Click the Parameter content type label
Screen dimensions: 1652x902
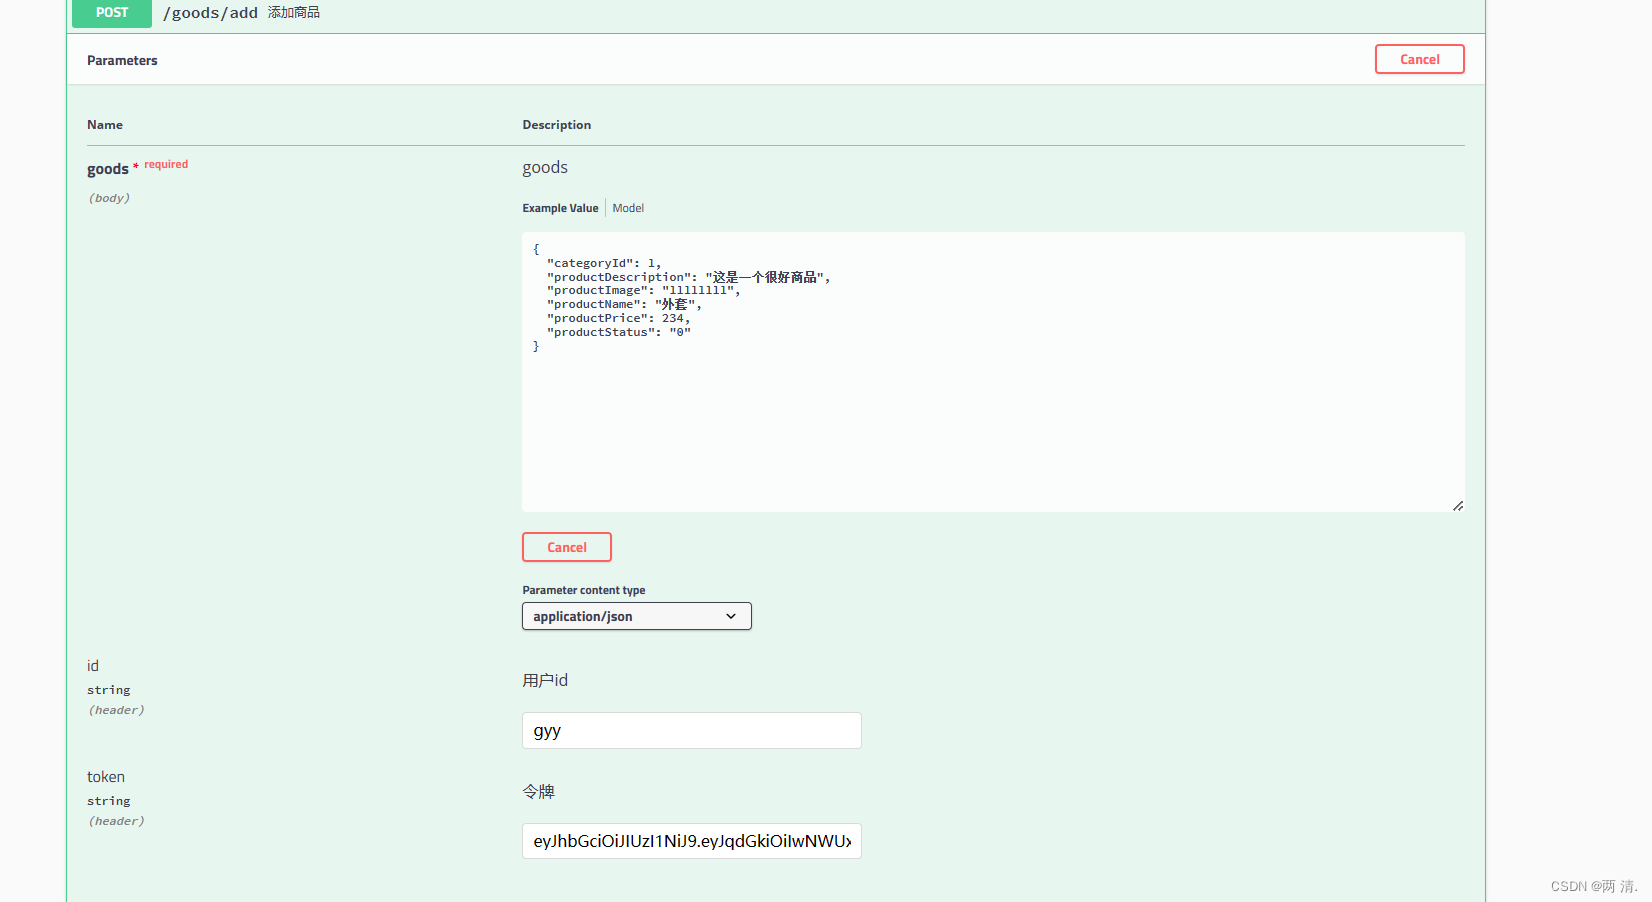click(x=584, y=590)
